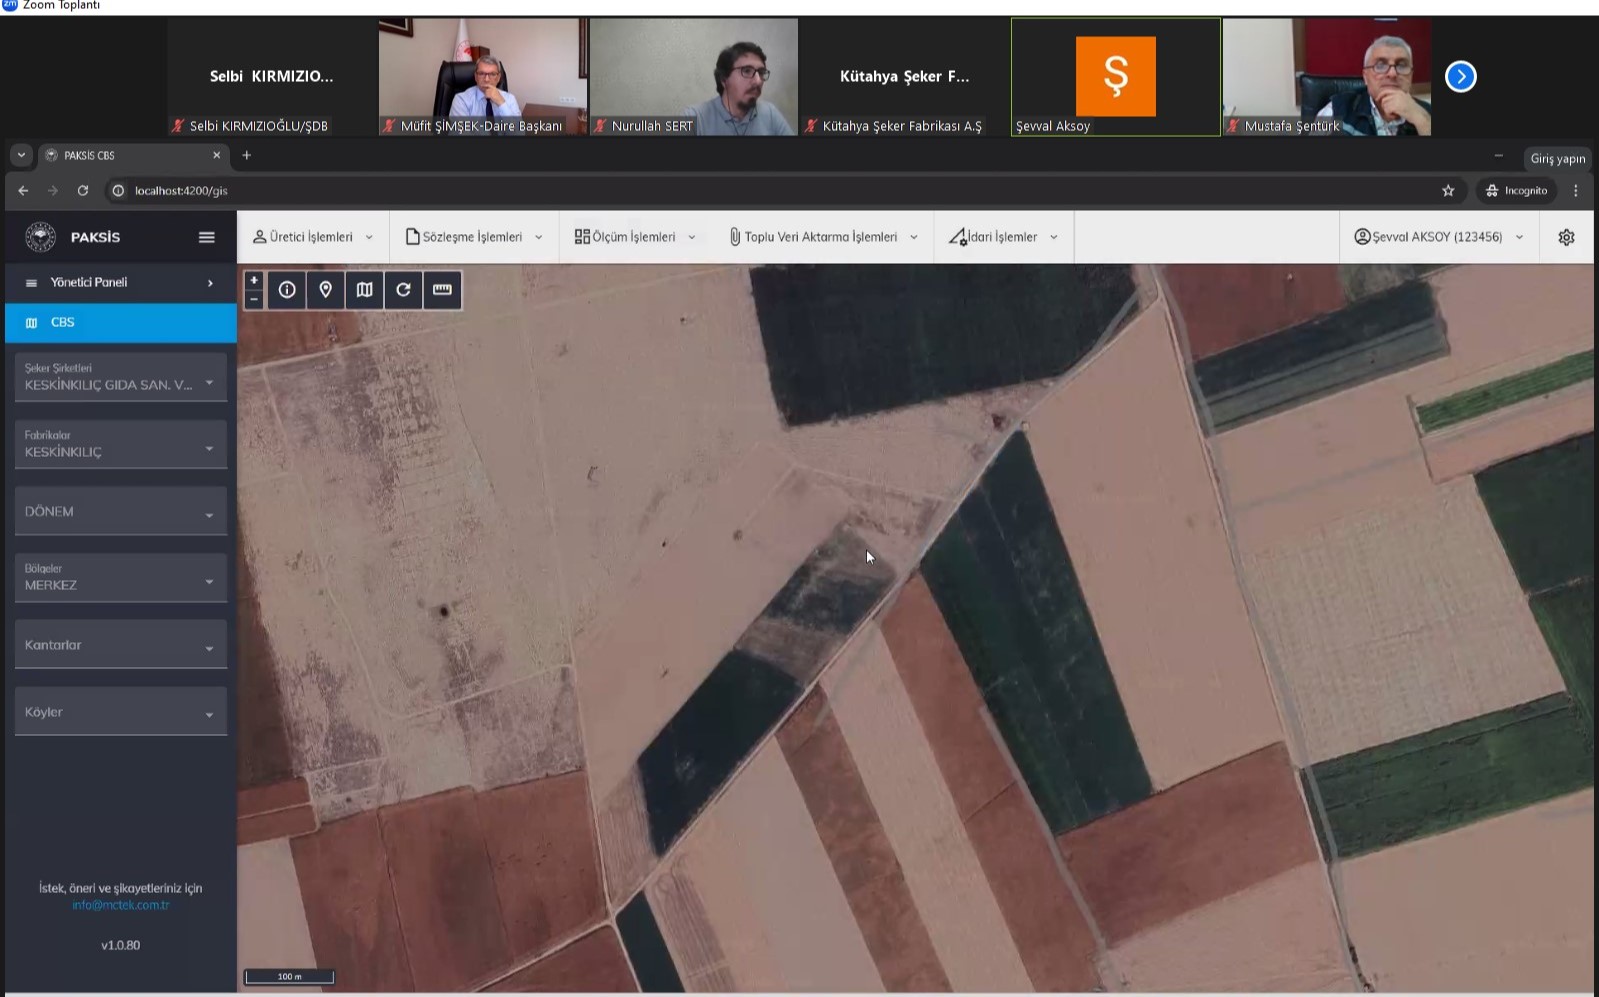Toggle the PAKSİS sidebar hamburger menu
This screenshot has width=1599, height=997.
(207, 237)
